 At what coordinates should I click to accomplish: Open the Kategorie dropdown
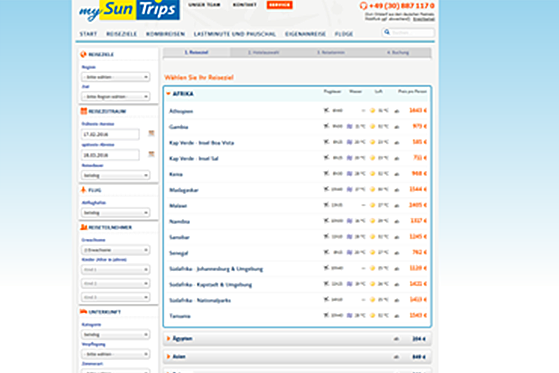[116, 334]
